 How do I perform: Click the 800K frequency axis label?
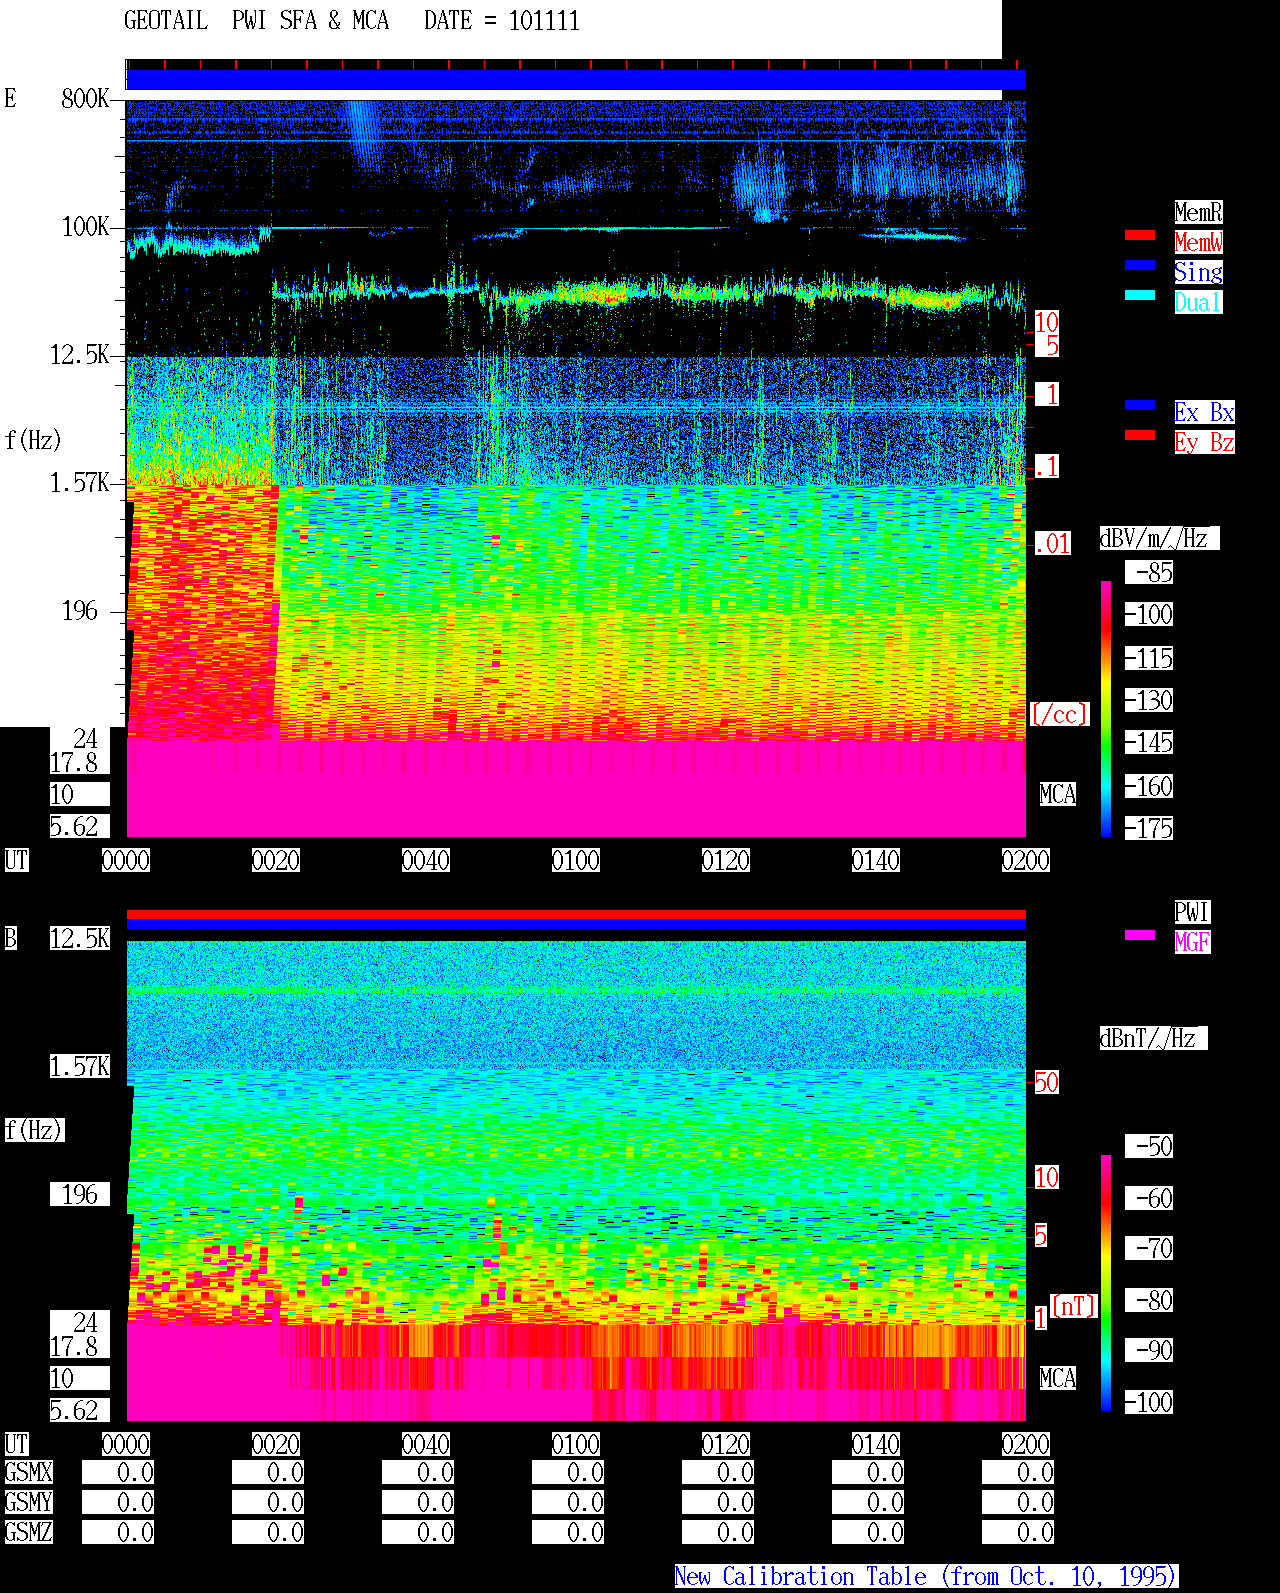[85, 98]
